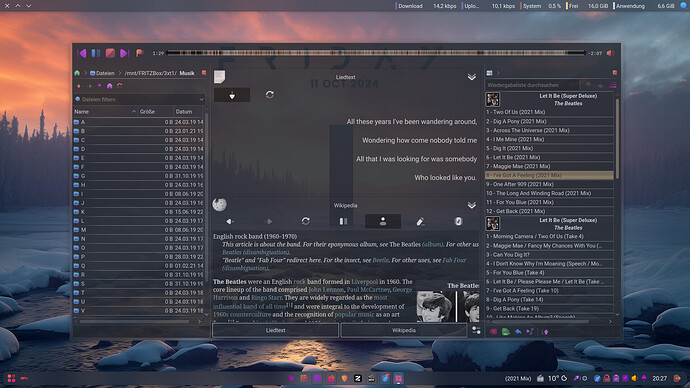This screenshot has height=388, width=690.
Task: Click the purple music note playlist icon
Action: click(530, 332)
